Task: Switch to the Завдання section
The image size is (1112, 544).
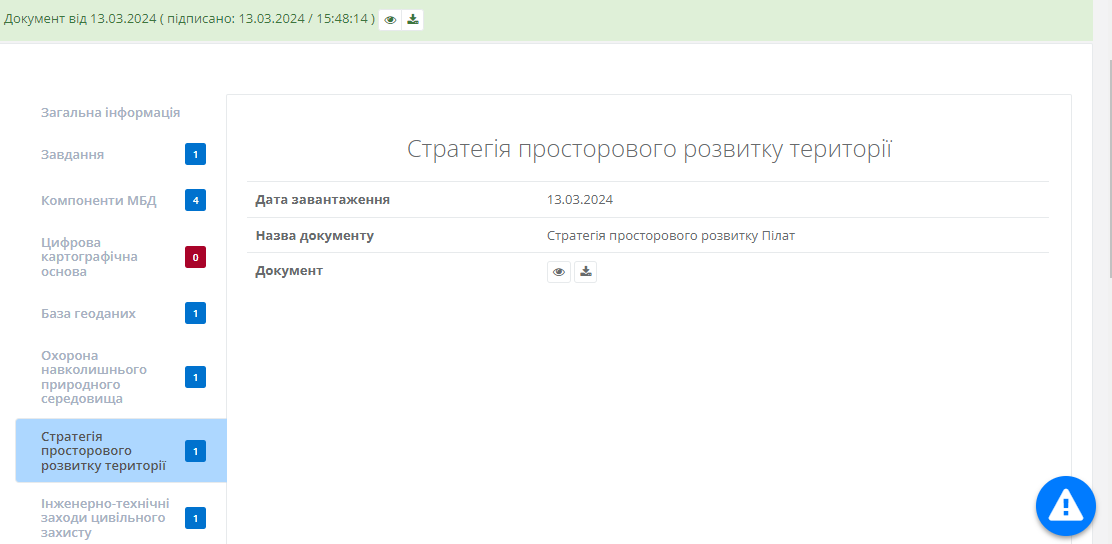Action: pyautogui.click(x=72, y=155)
